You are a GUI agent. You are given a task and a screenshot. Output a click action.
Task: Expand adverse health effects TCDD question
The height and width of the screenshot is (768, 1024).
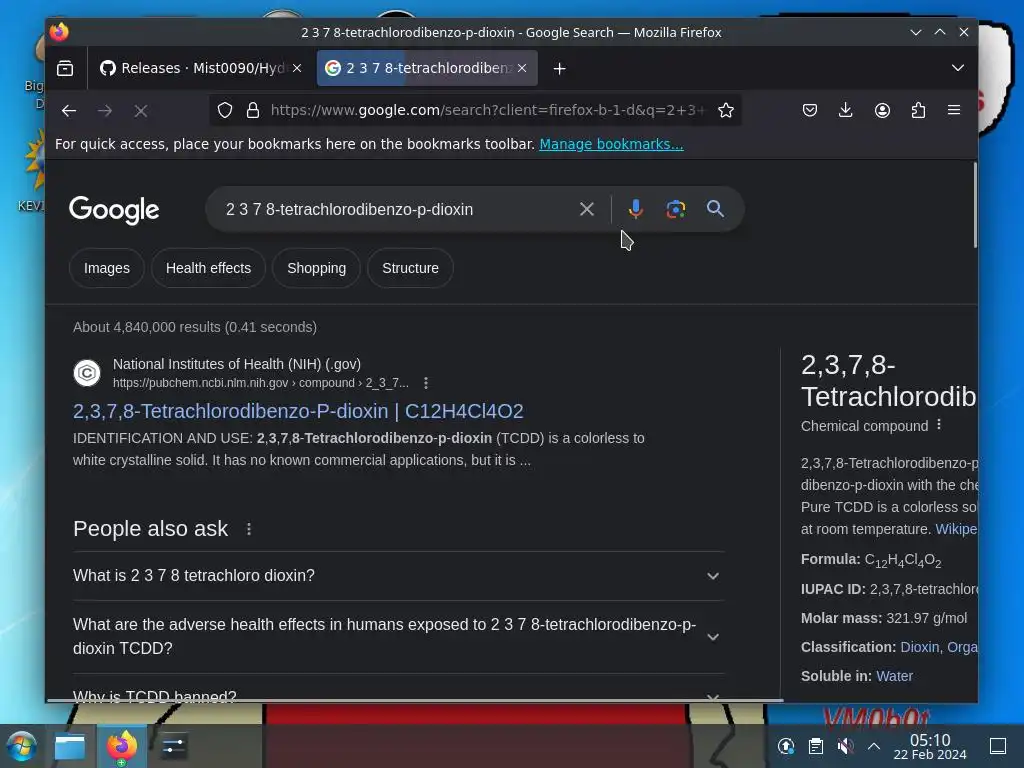[x=398, y=636]
